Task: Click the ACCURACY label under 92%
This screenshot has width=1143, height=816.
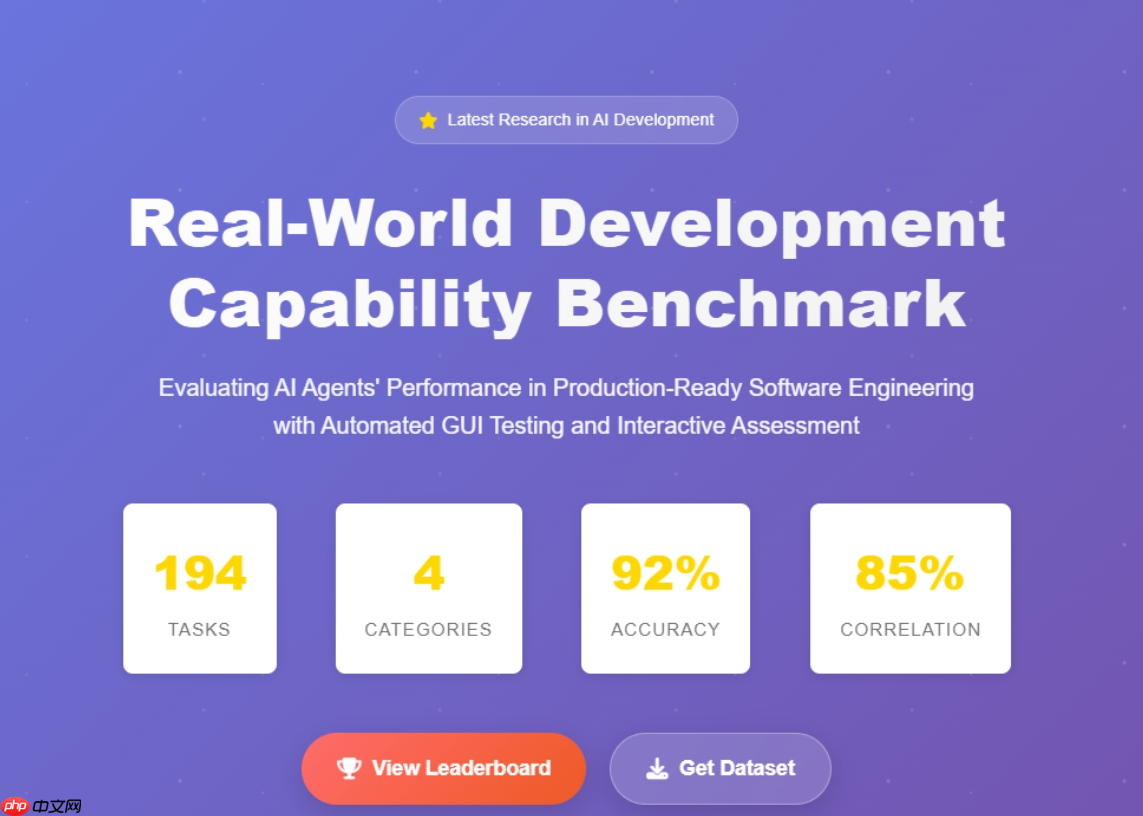Action: point(665,629)
